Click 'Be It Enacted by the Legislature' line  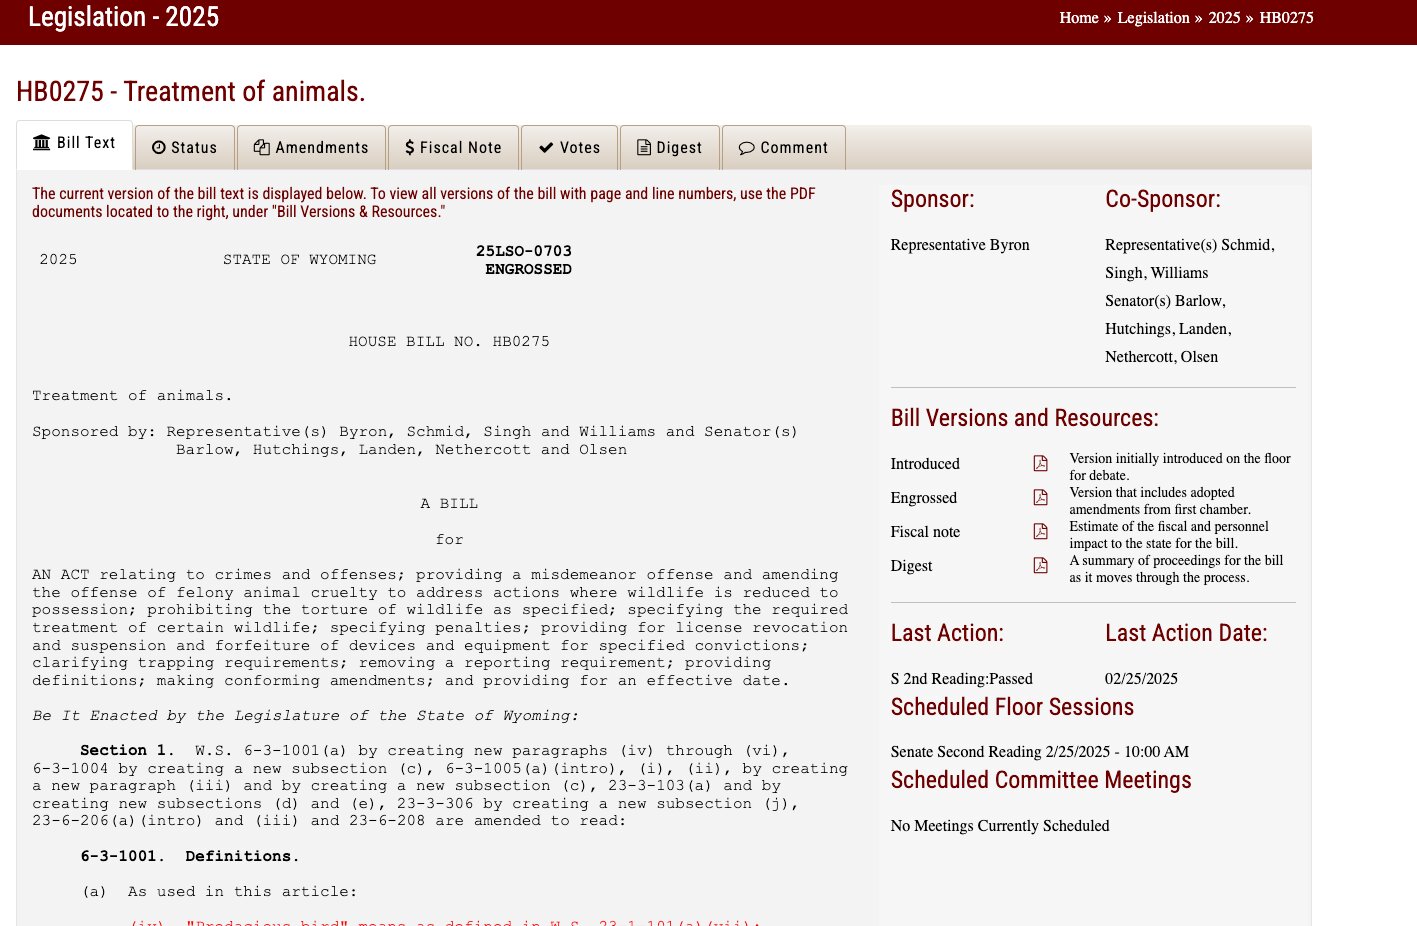(x=305, y=716)
